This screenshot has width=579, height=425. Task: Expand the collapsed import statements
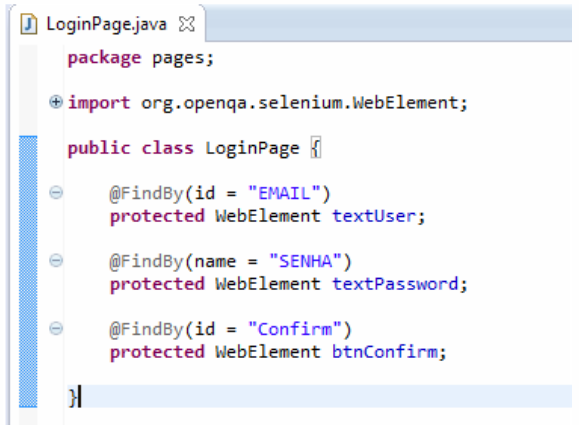click(x=56, y=102)
